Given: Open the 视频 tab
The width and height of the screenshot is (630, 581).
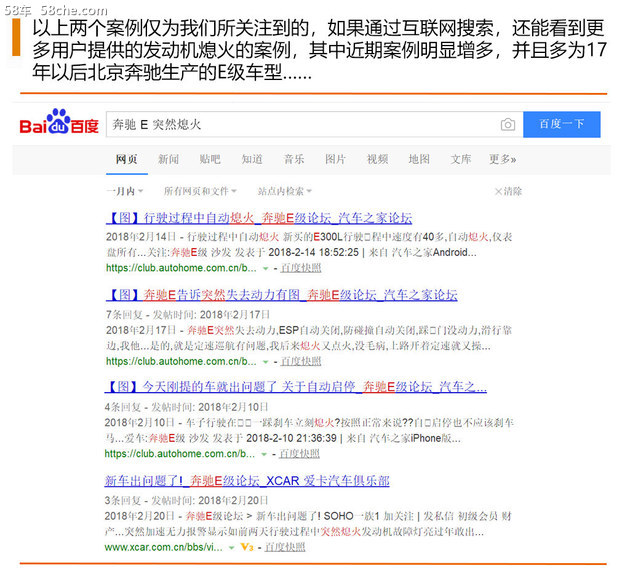Looking at the screenshot, I should (377, 160).
